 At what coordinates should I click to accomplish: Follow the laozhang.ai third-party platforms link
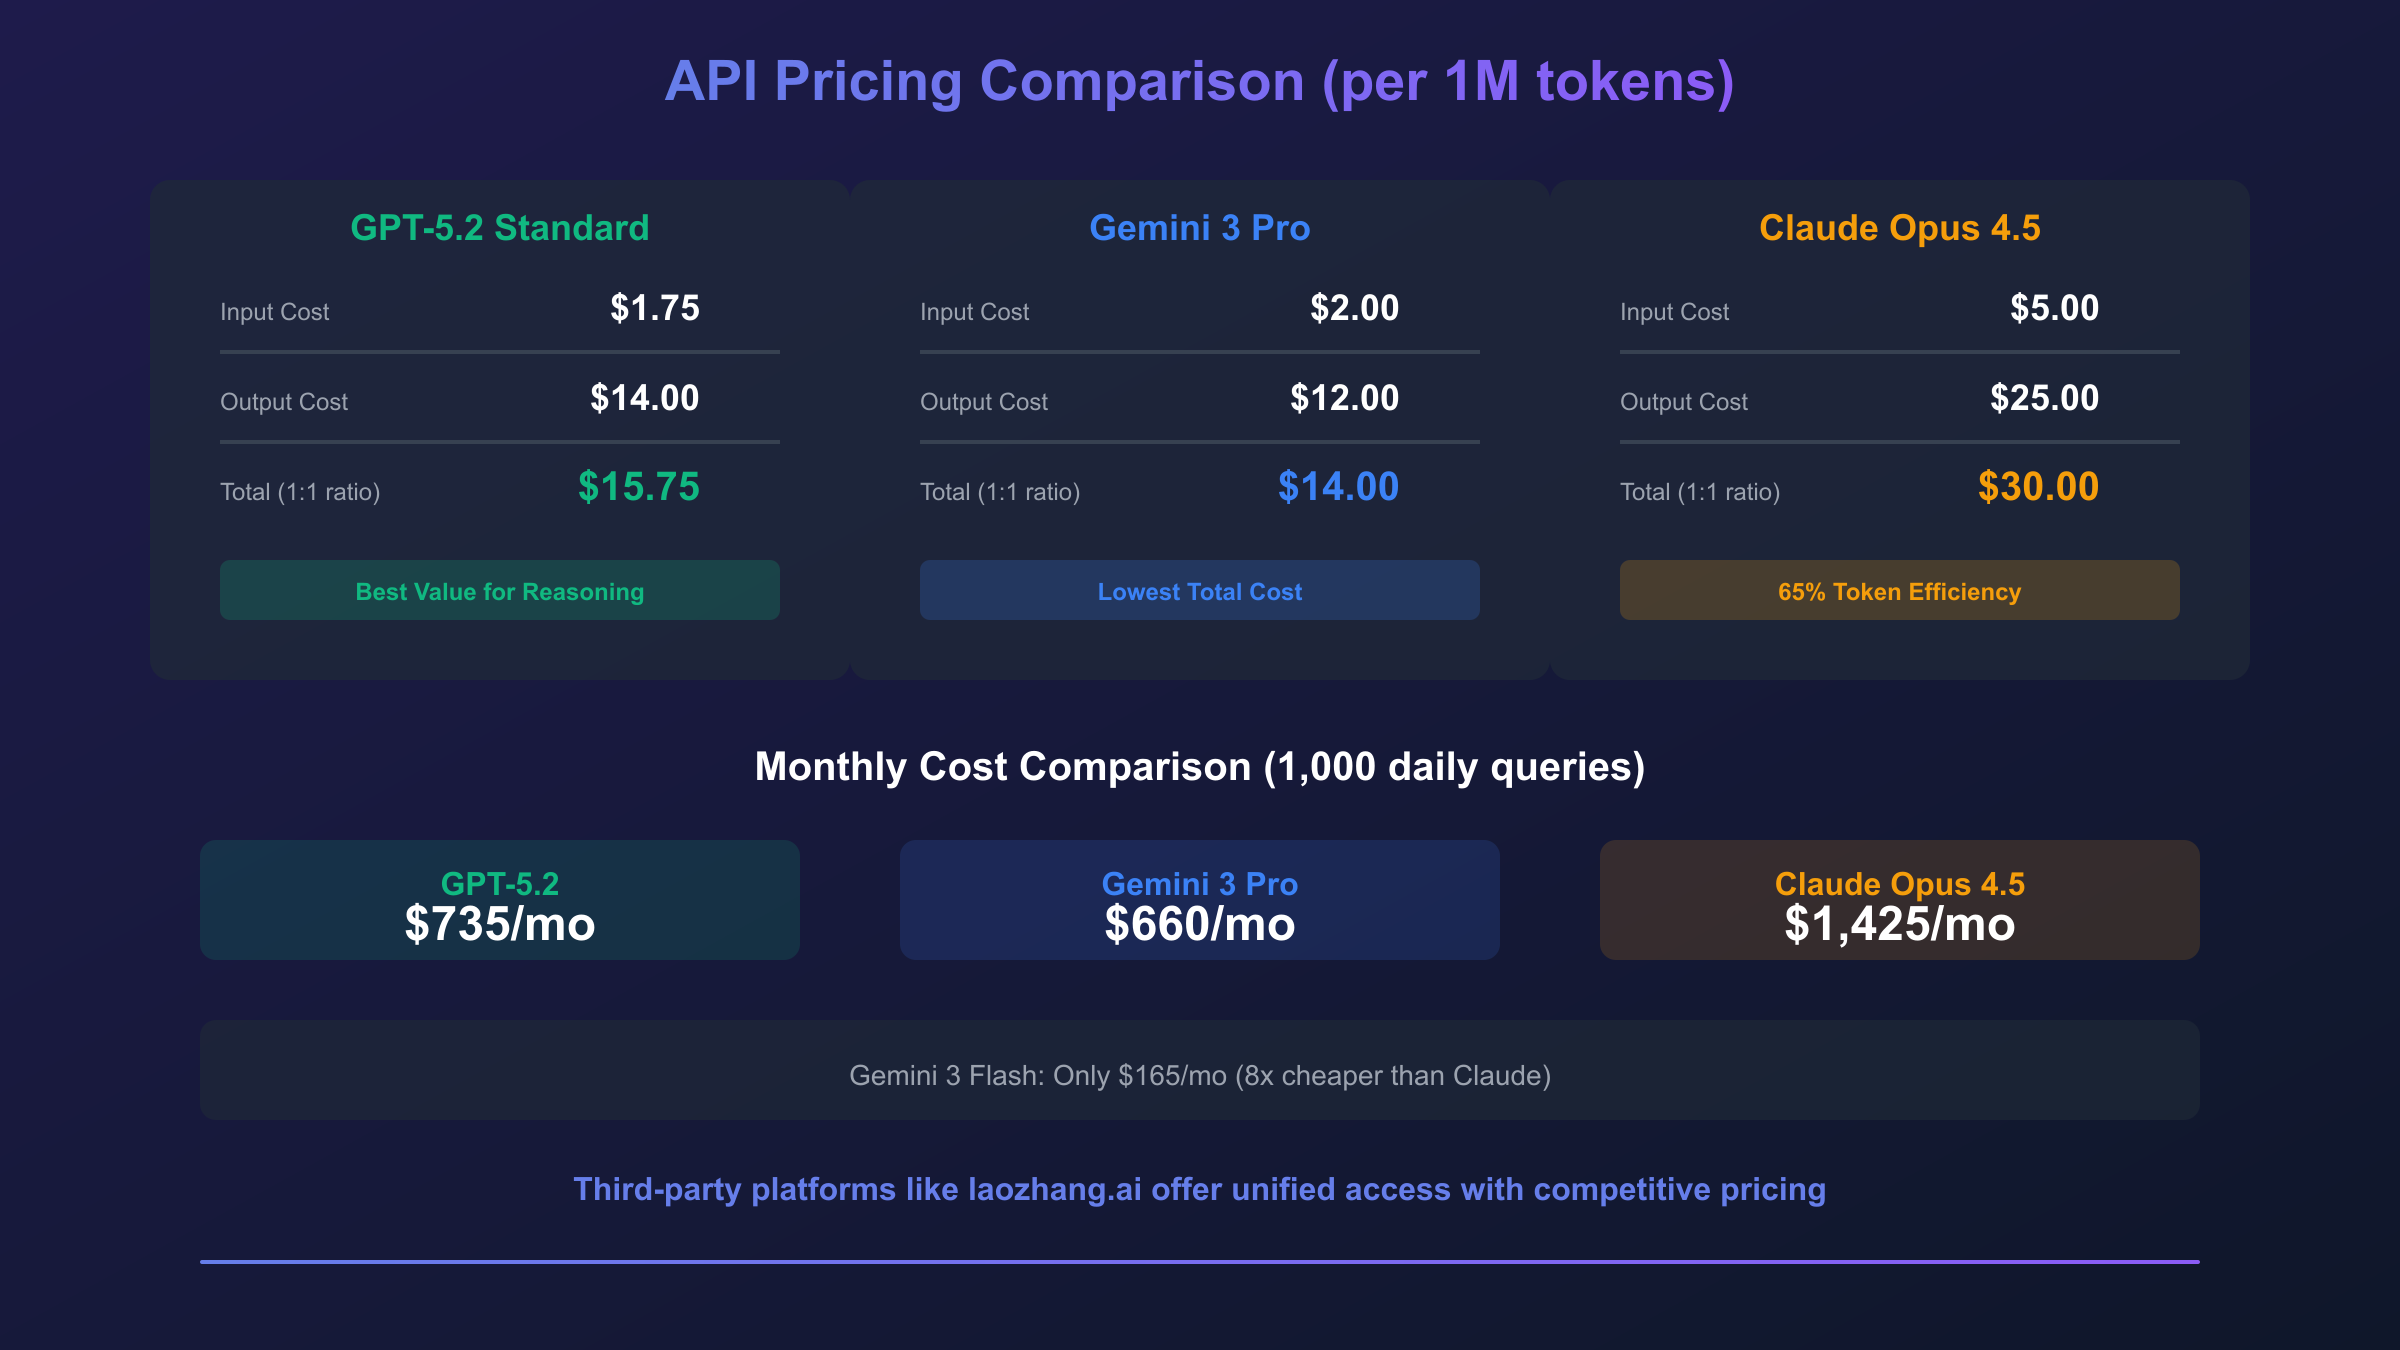tap(1200, 1189)
